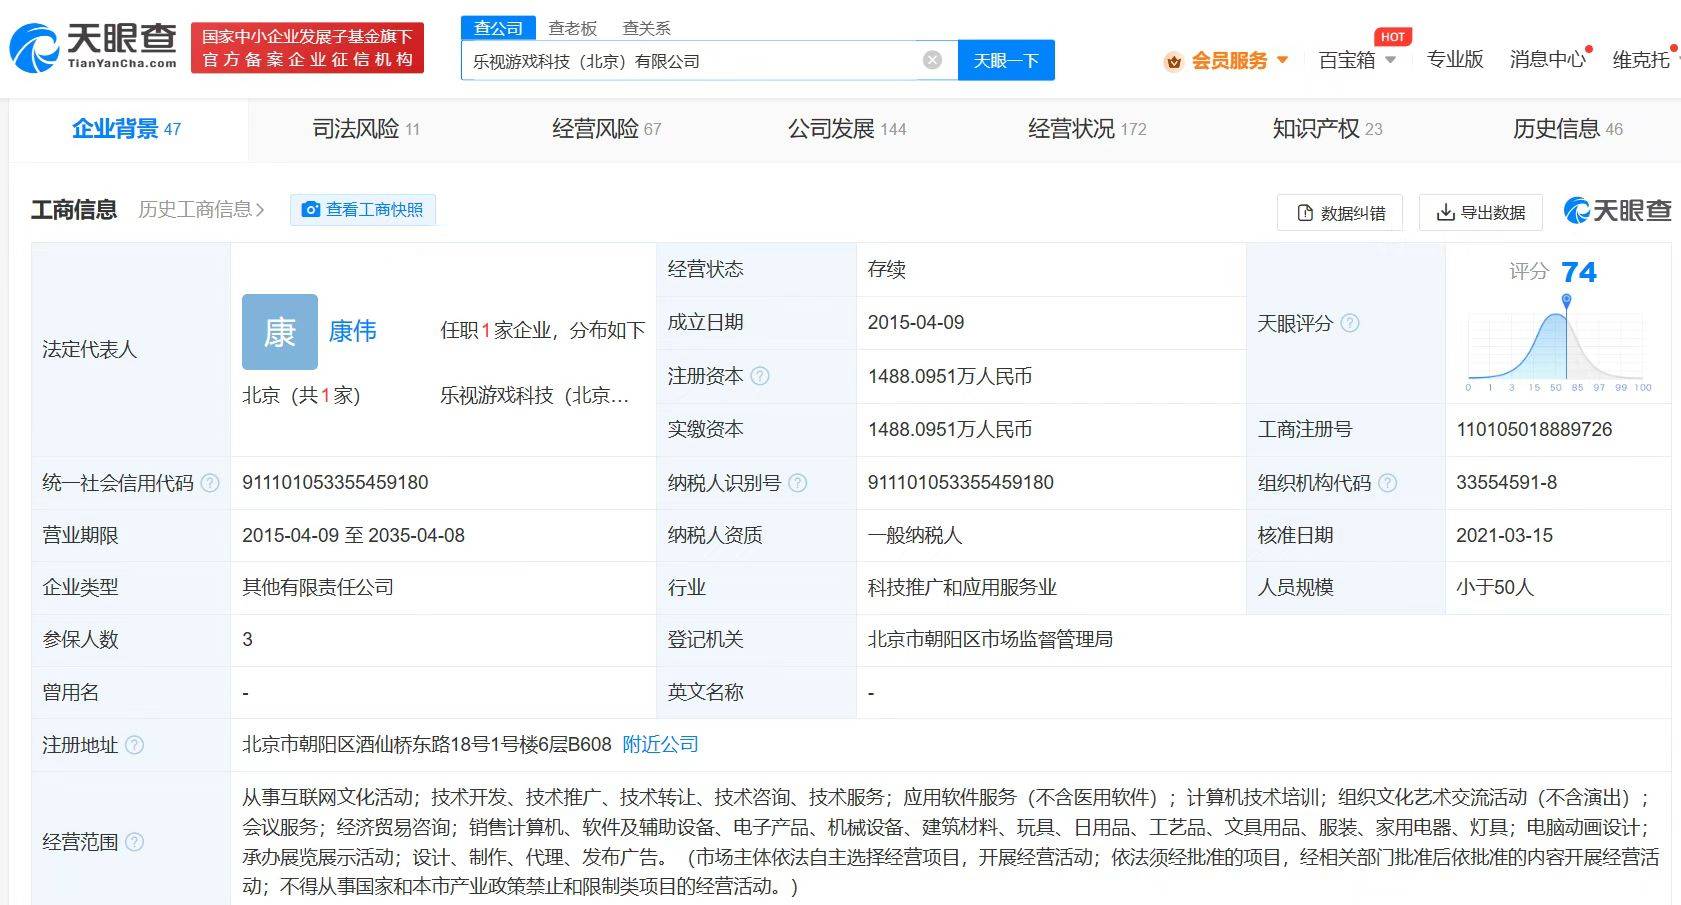
Task: Open 历史工商信息 link
Action: point(201,209)
